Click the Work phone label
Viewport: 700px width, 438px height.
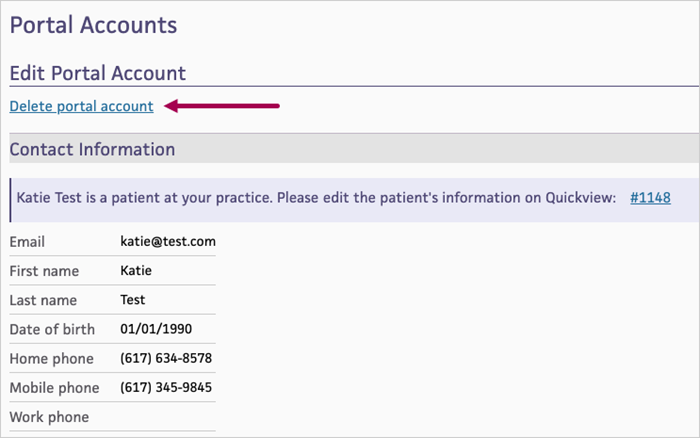coord(49,417)
